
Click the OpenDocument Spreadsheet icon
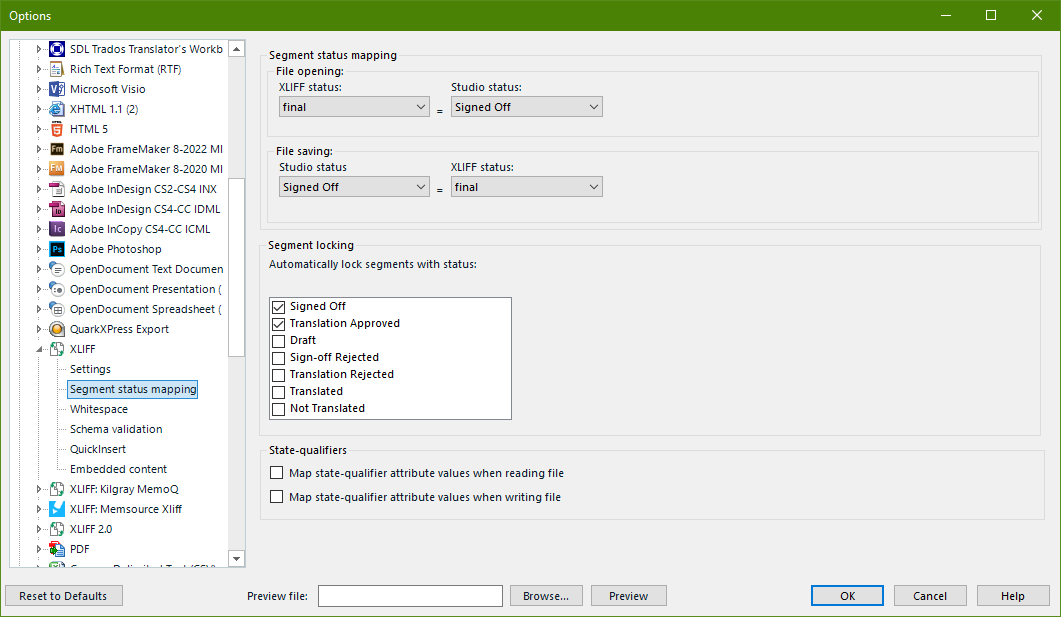coord(58,309)
